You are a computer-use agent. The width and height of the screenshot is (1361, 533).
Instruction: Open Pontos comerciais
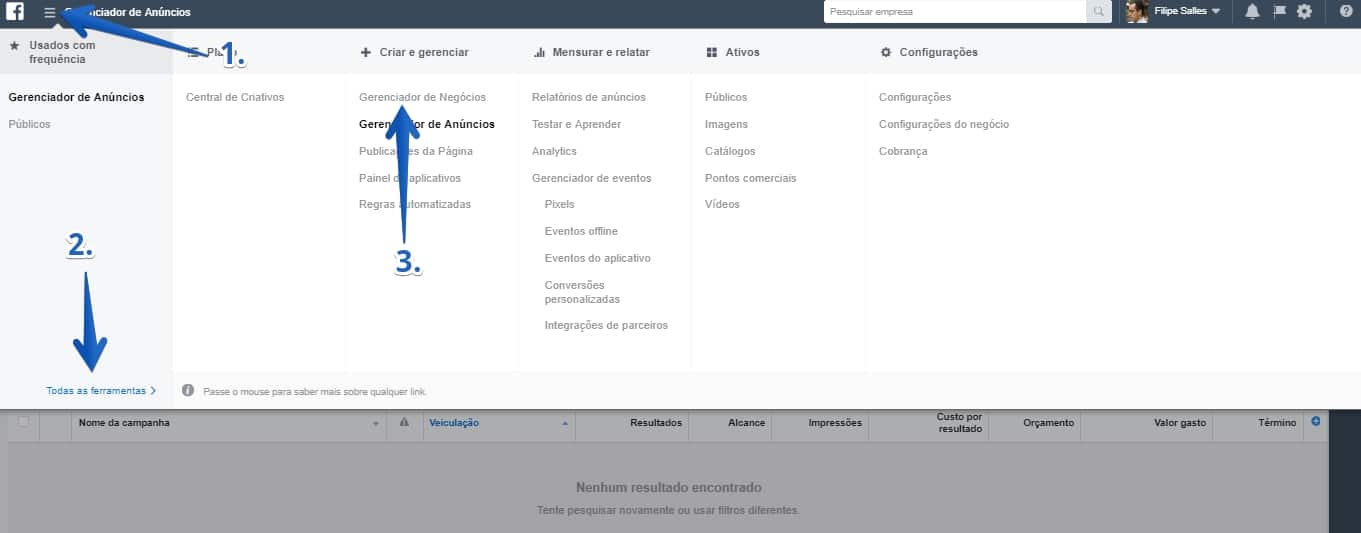click(x=751, y=178)
